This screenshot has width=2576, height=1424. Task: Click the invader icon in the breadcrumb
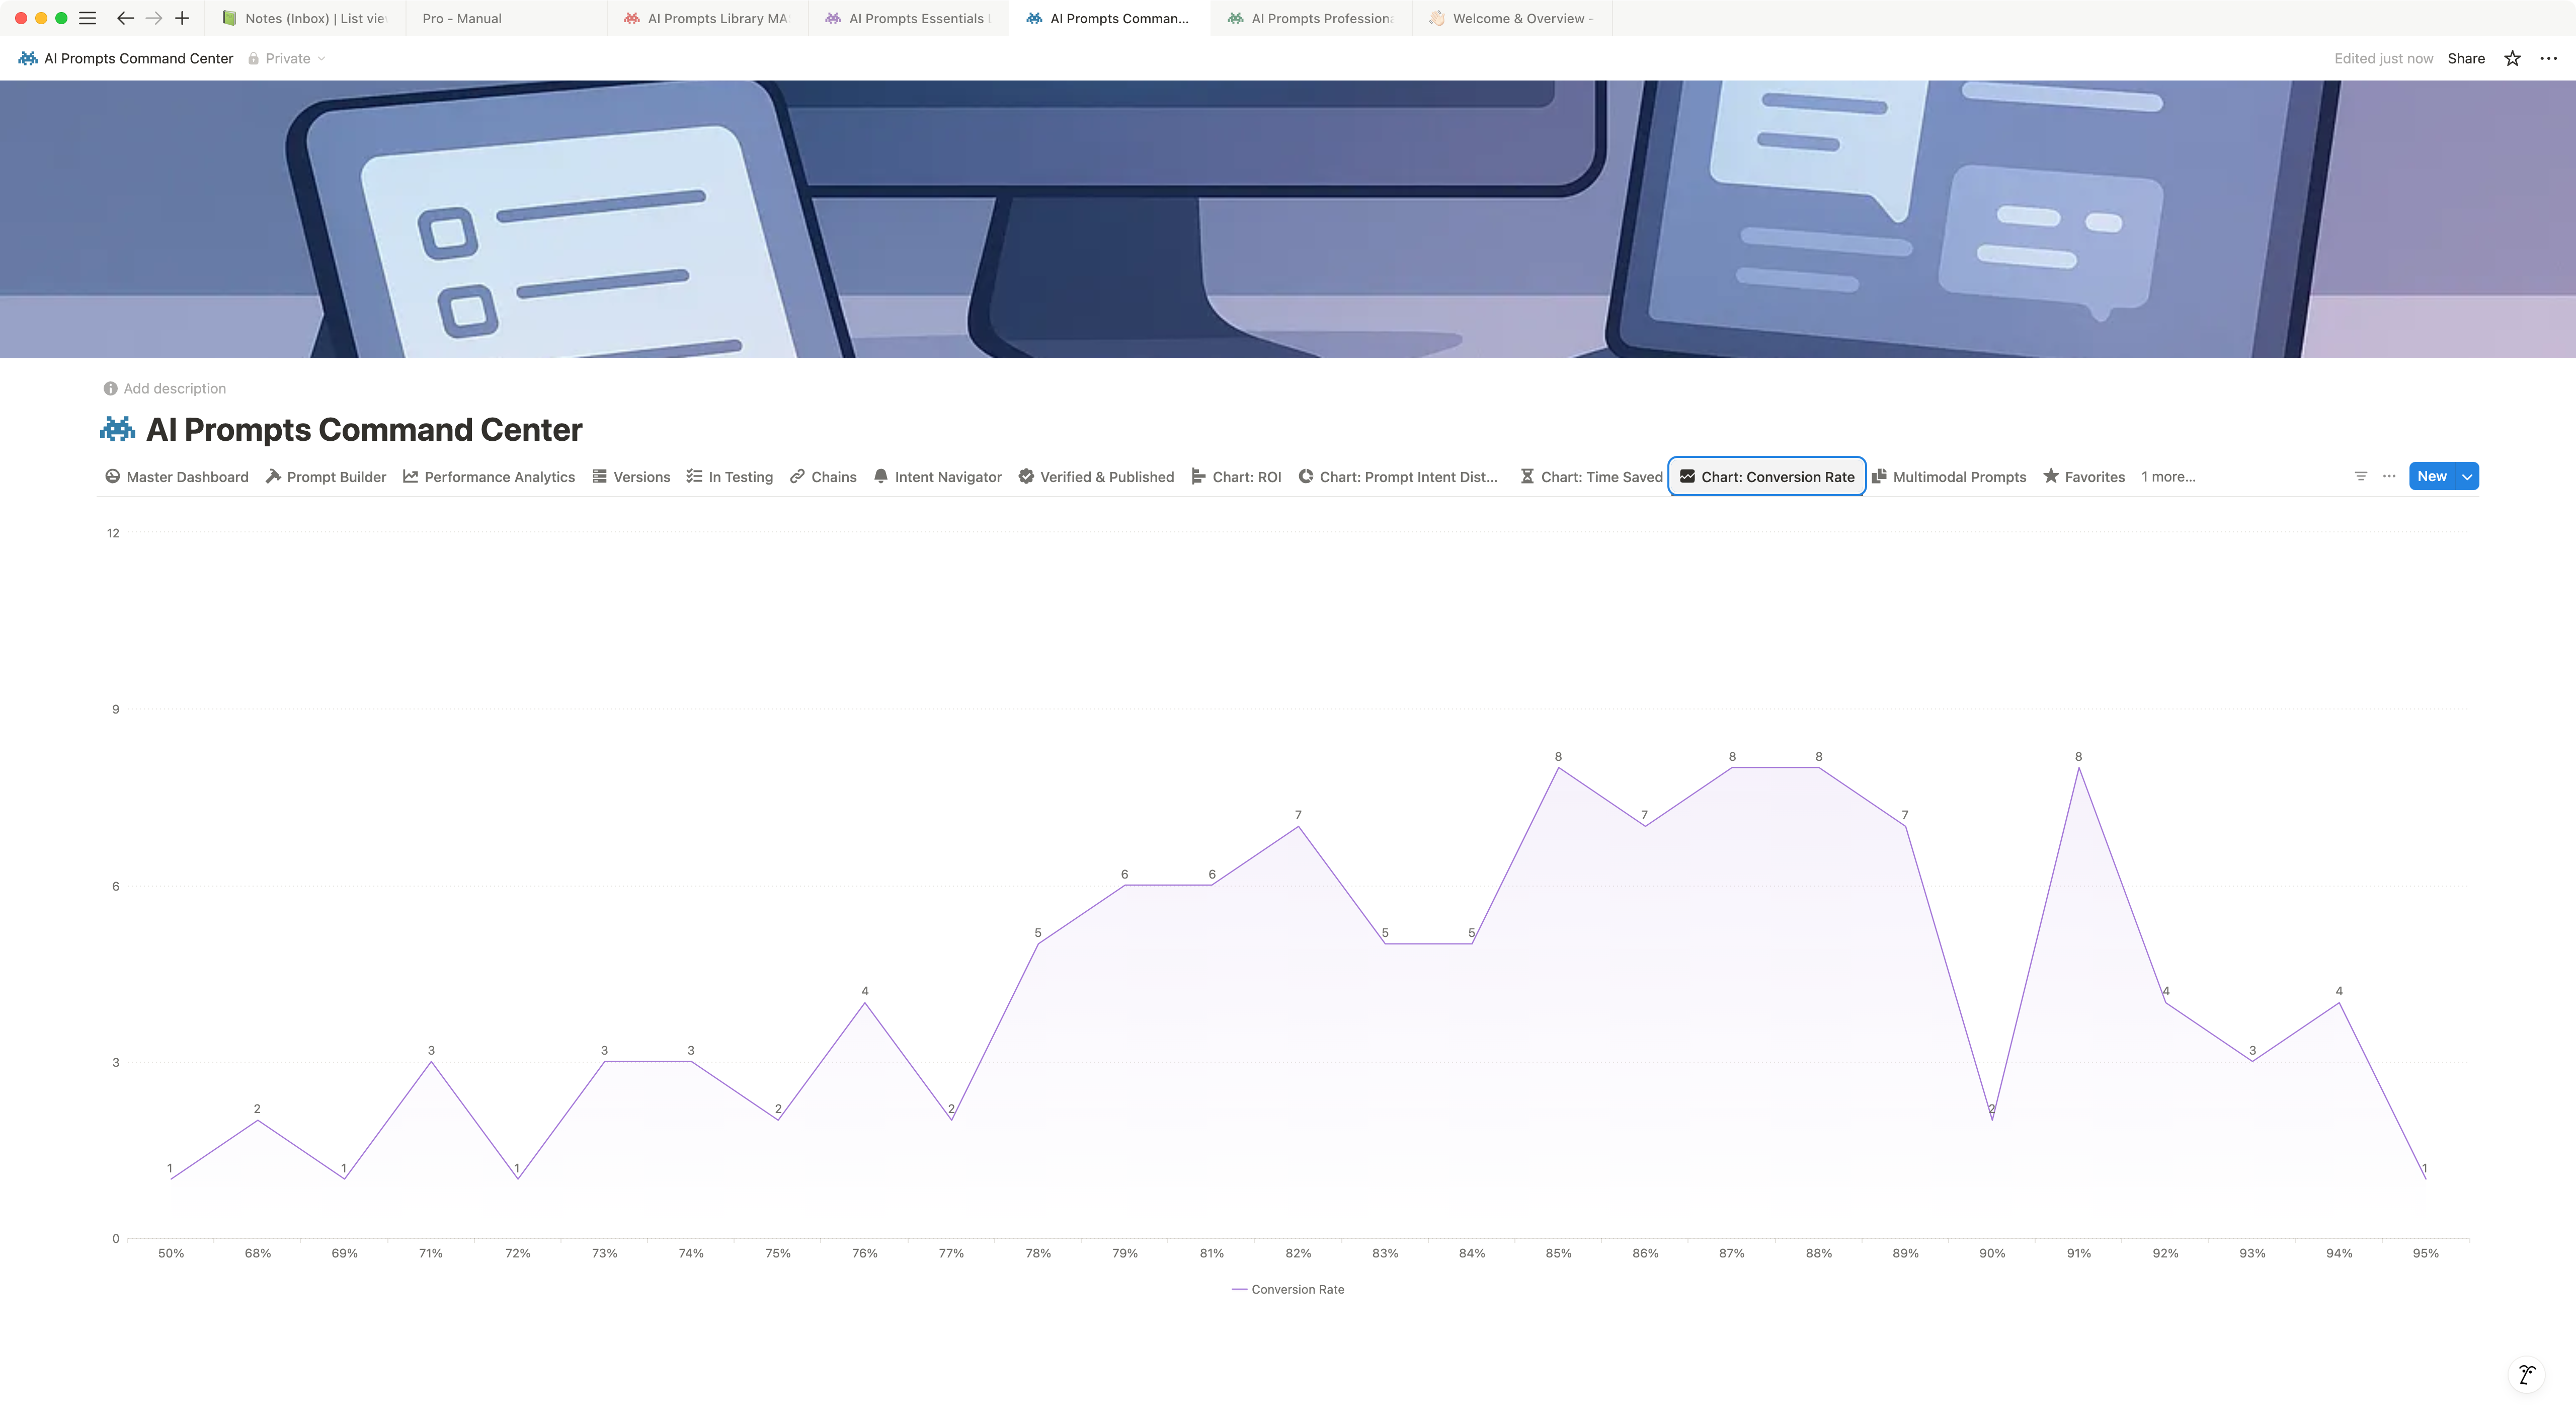click(28, 58)
